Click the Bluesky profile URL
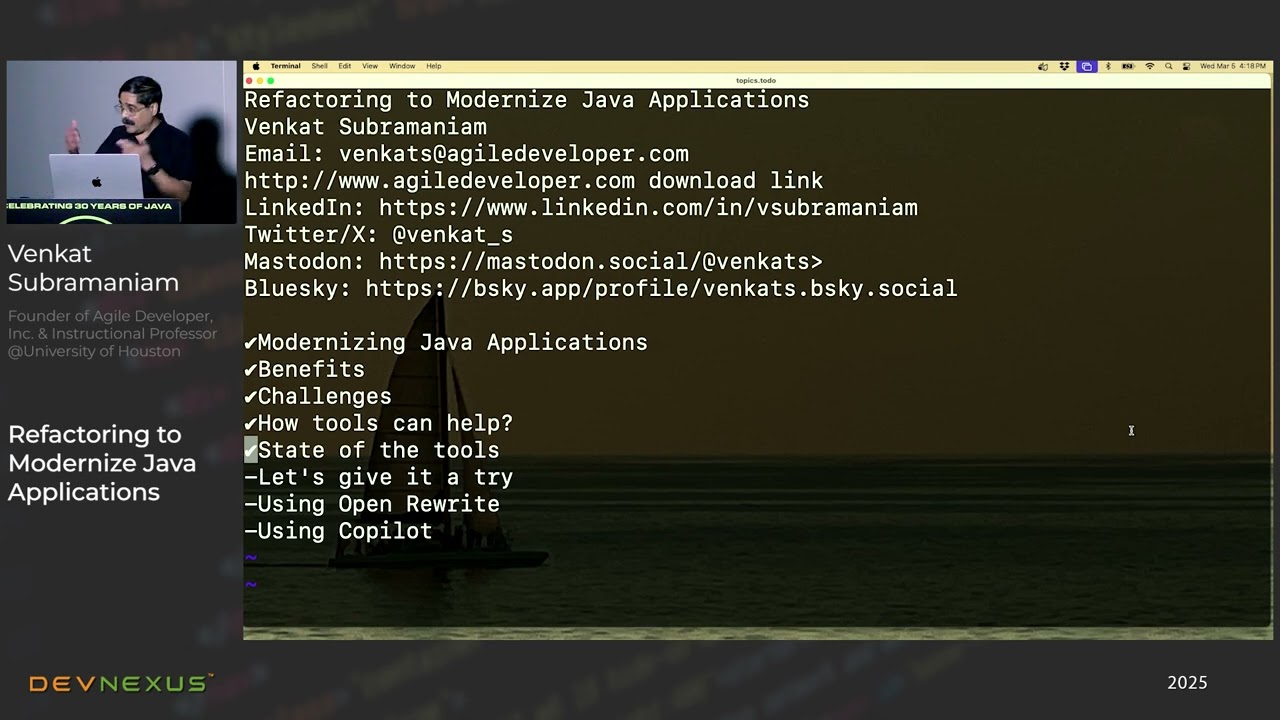 point(661,289)
